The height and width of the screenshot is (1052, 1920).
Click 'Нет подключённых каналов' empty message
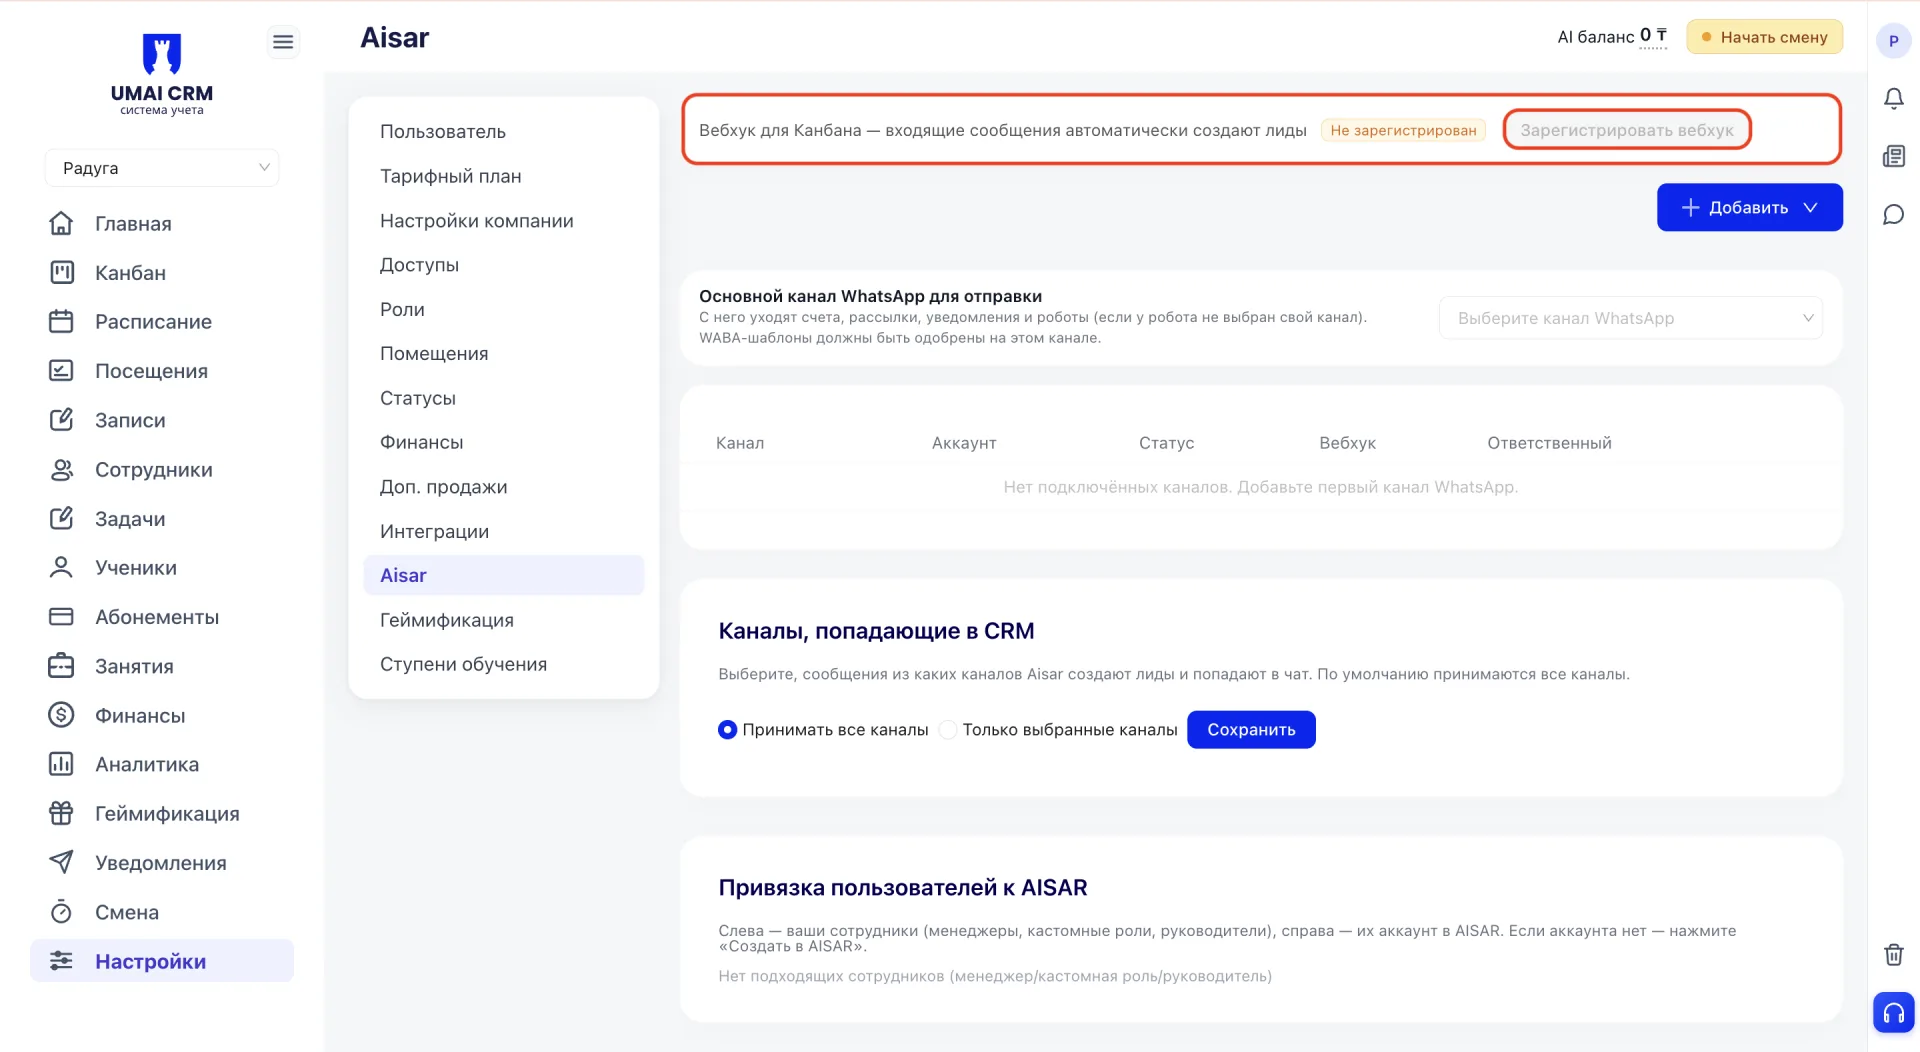point(1260,487)
